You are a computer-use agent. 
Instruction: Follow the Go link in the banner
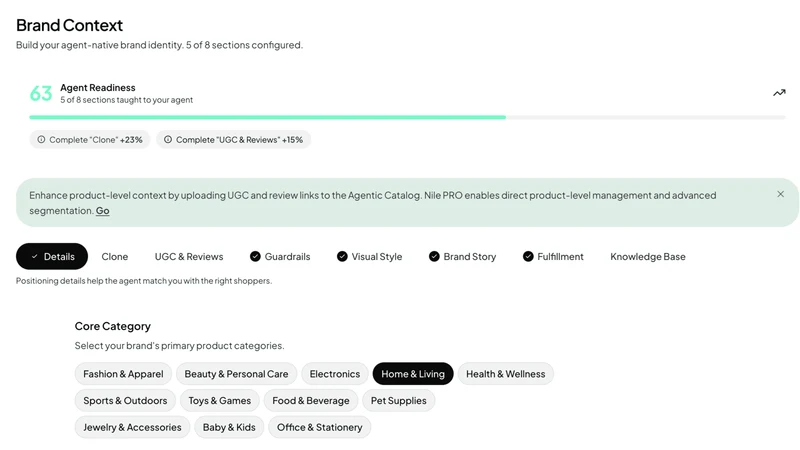click(103, 211)
